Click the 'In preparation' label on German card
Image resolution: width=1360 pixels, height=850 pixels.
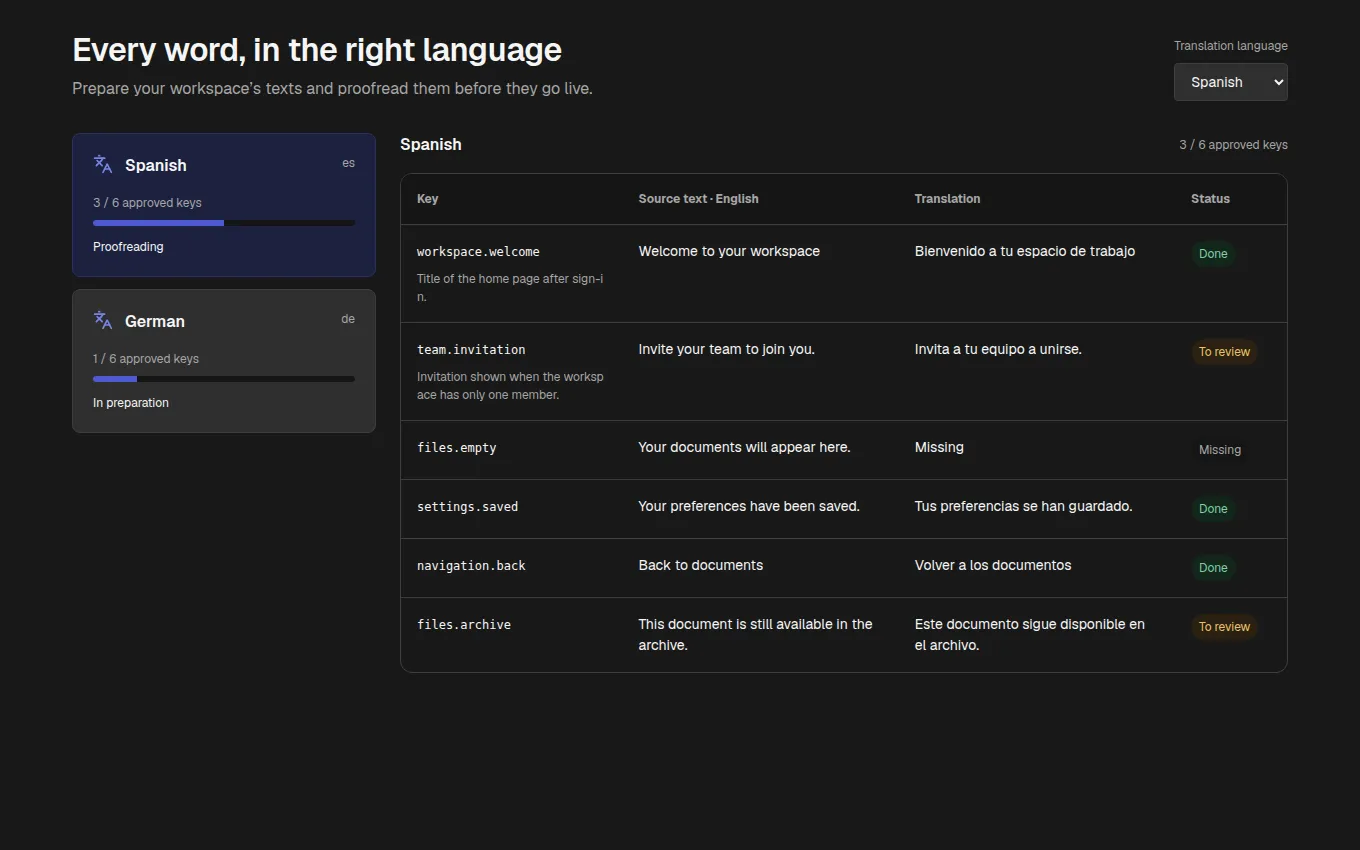(131, 403)
